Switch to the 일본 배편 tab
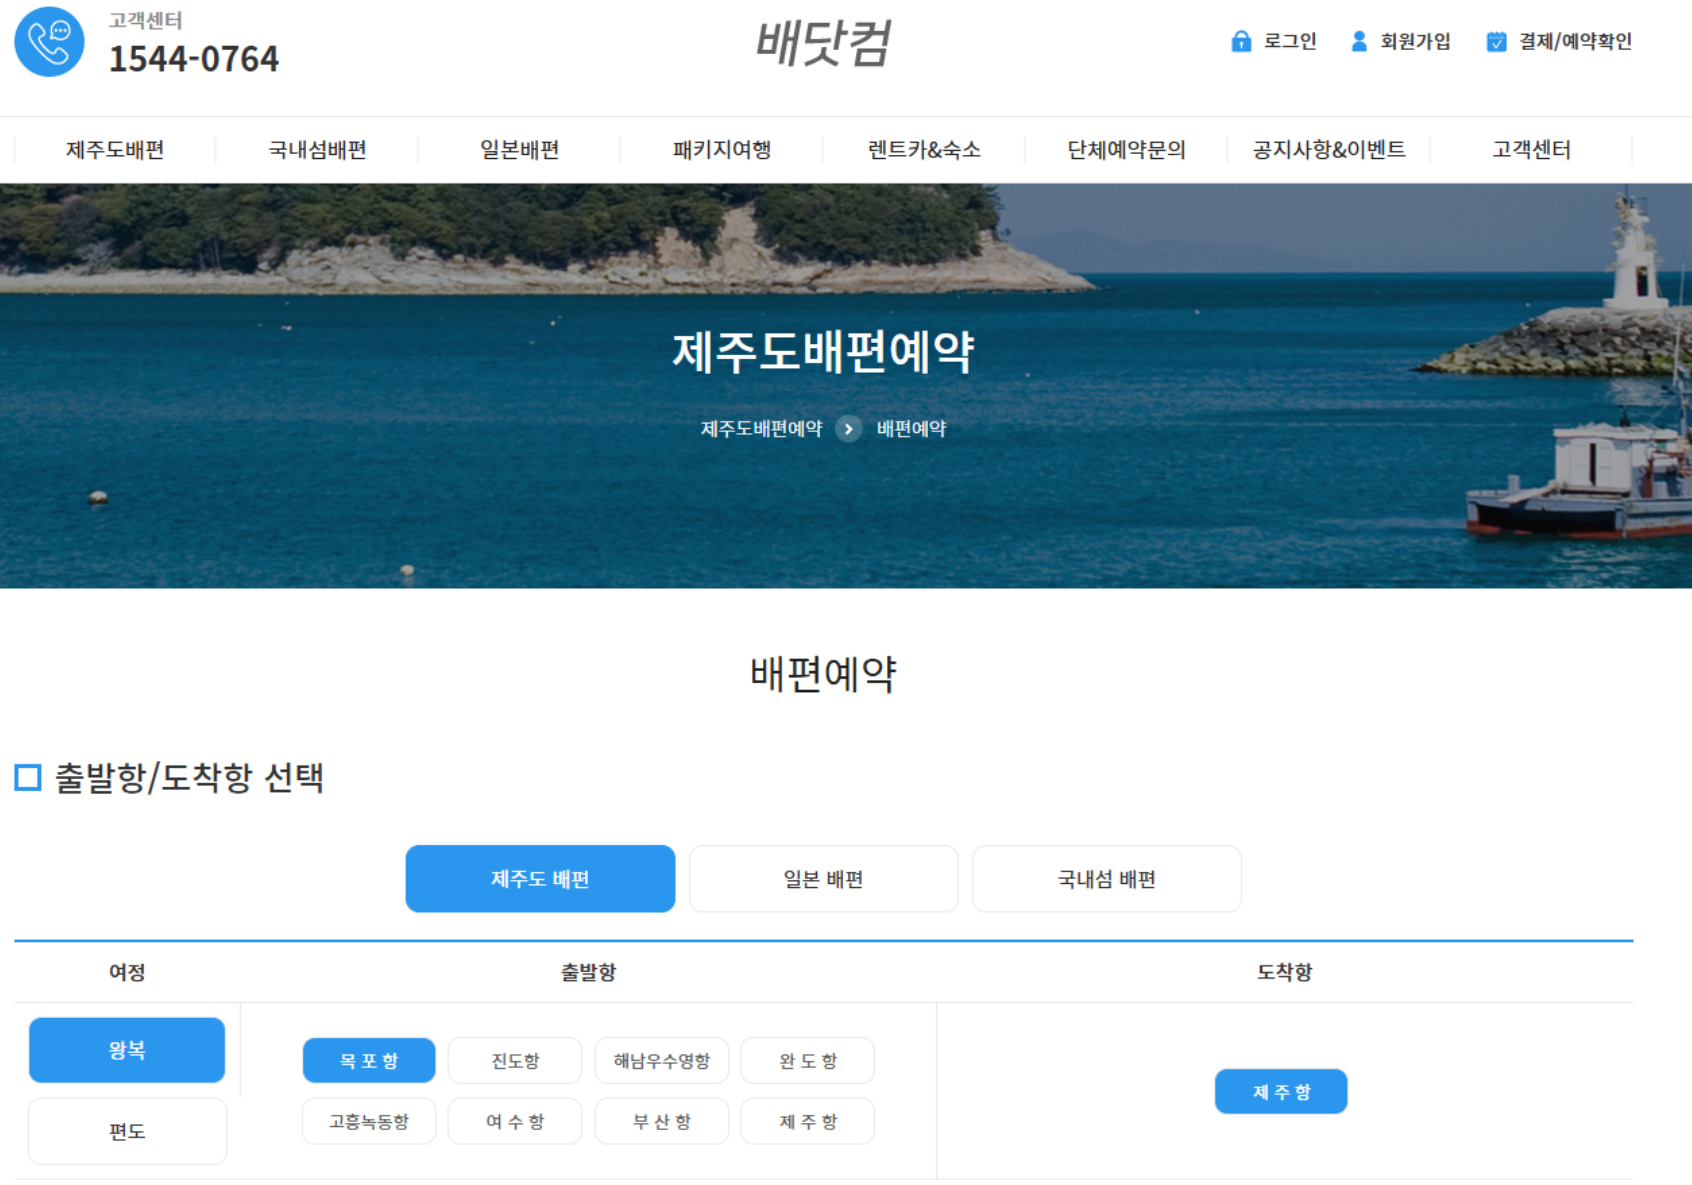The width and height of the screenshot is (1692, 1185). pyautogui.click(x=823, y=879)
